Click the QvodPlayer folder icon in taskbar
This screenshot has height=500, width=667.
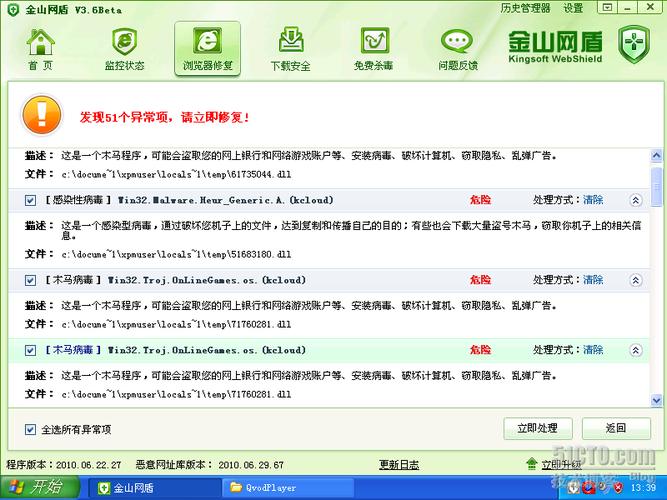click(x=236, y=487)
